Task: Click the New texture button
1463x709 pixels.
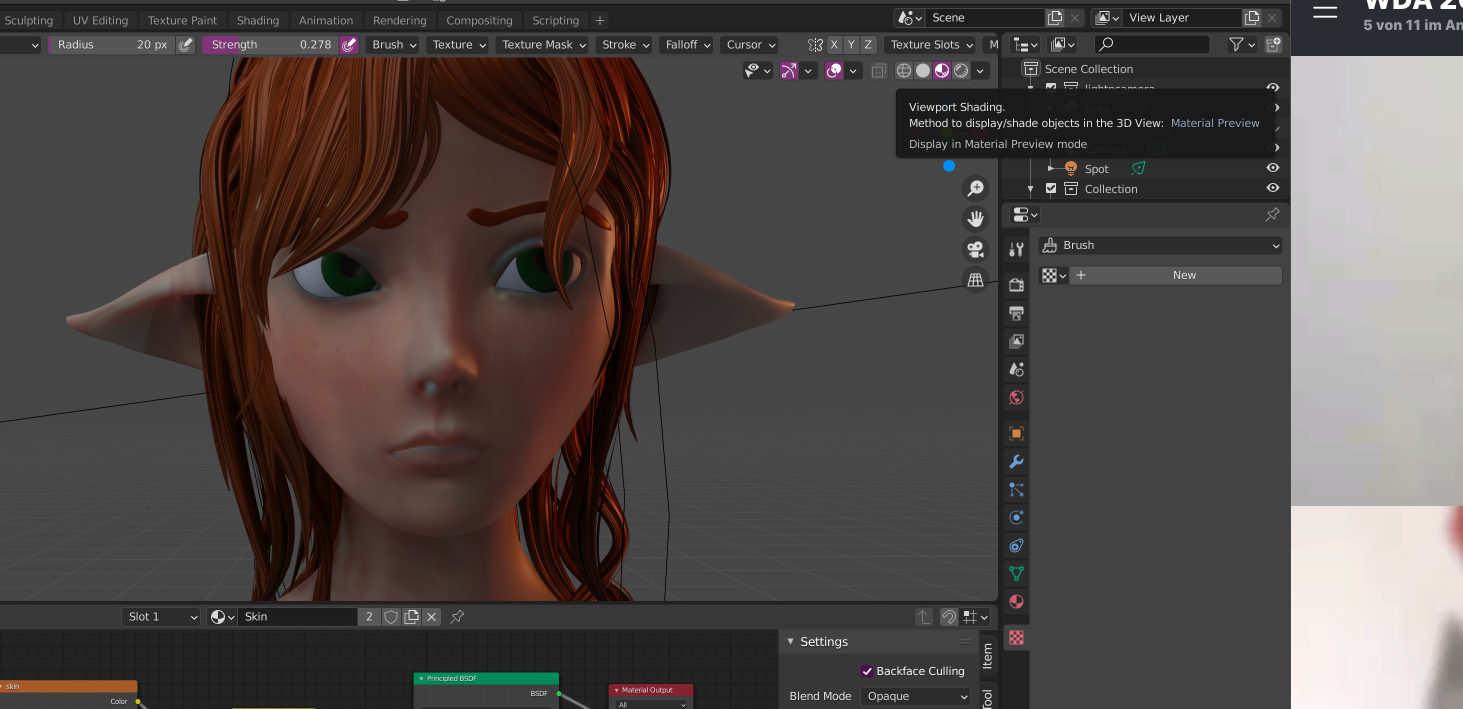Action: point(1184,274)
